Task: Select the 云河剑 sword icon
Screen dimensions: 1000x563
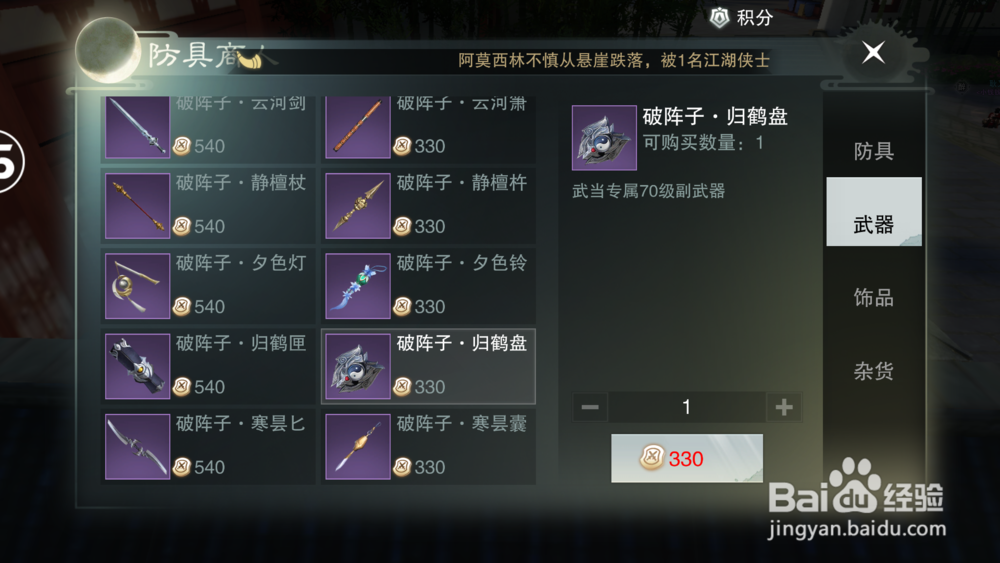Action: pyautogui.click(x=137, y=127)
